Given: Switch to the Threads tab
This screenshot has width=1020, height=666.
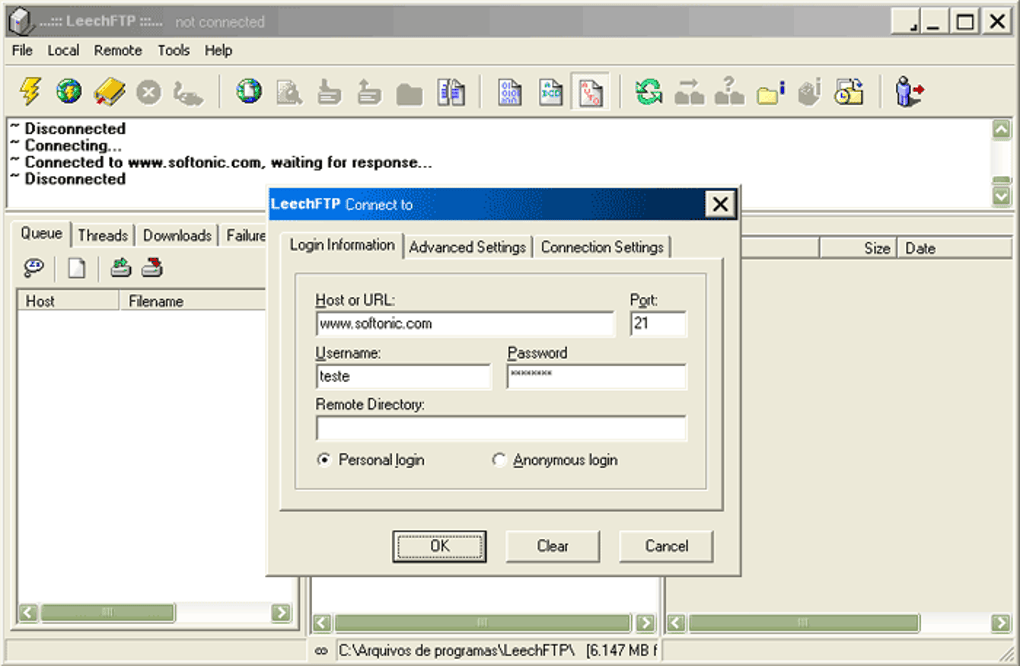Looking at the screenshot, I should (x=103, y=235).
